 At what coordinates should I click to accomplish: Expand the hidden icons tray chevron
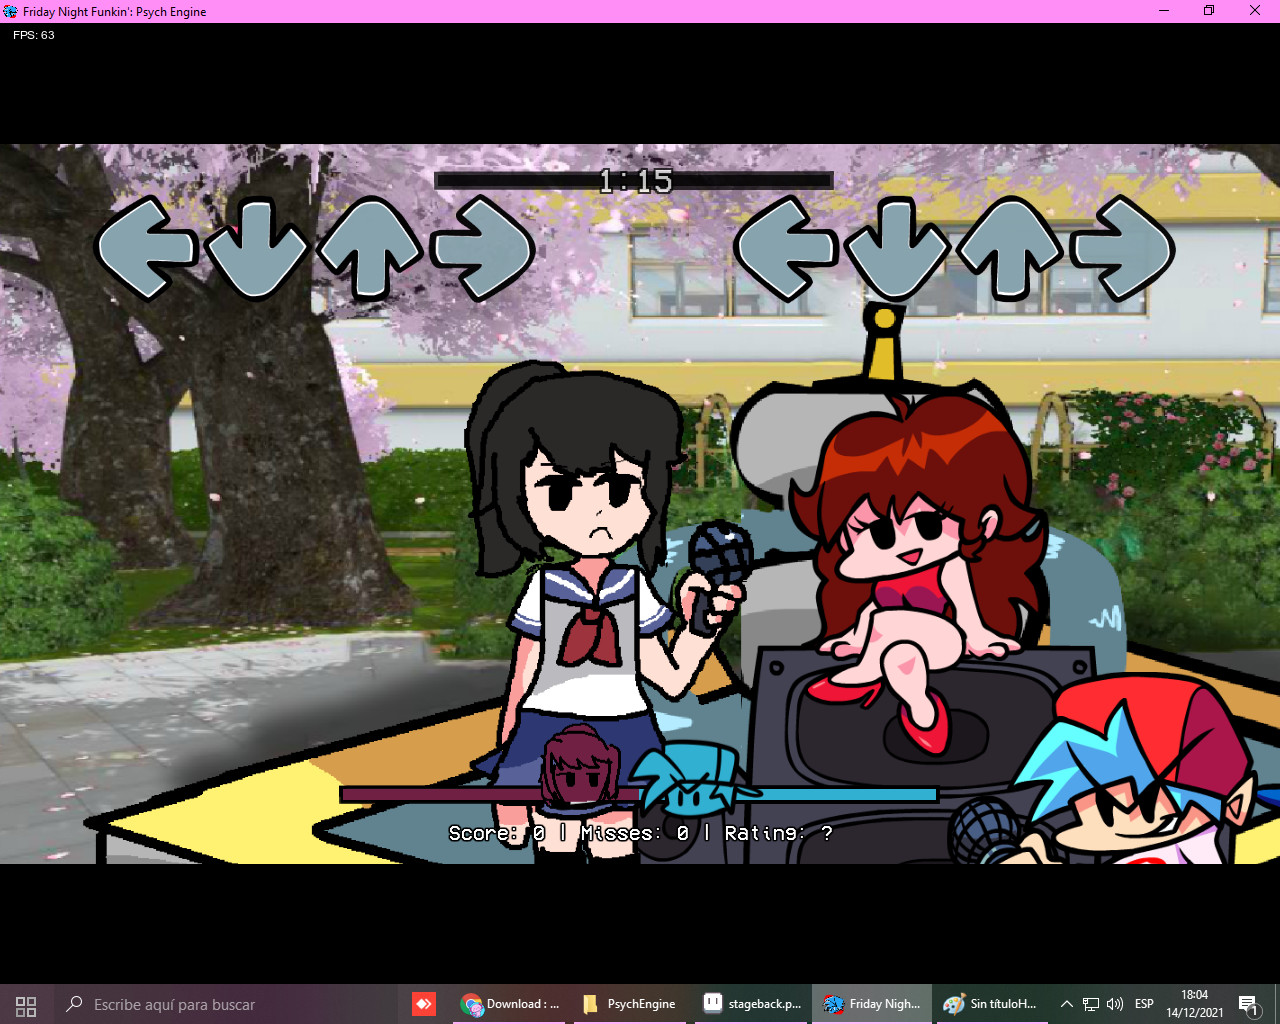(x=1066, y=1004)
